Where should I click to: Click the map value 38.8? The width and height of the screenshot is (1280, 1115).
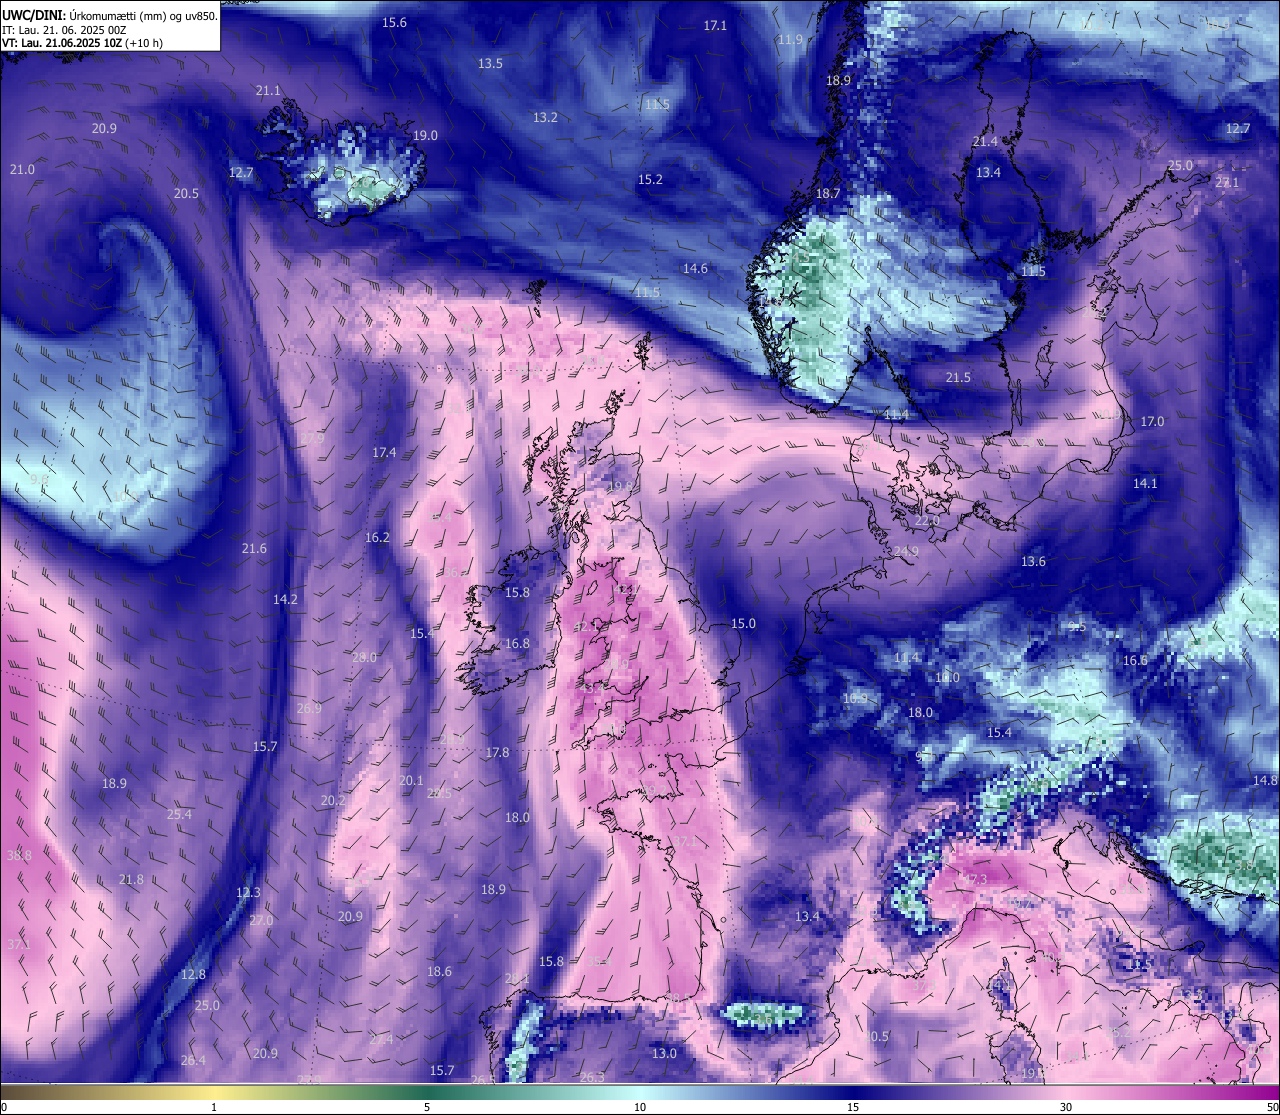[x=19, y=856]
